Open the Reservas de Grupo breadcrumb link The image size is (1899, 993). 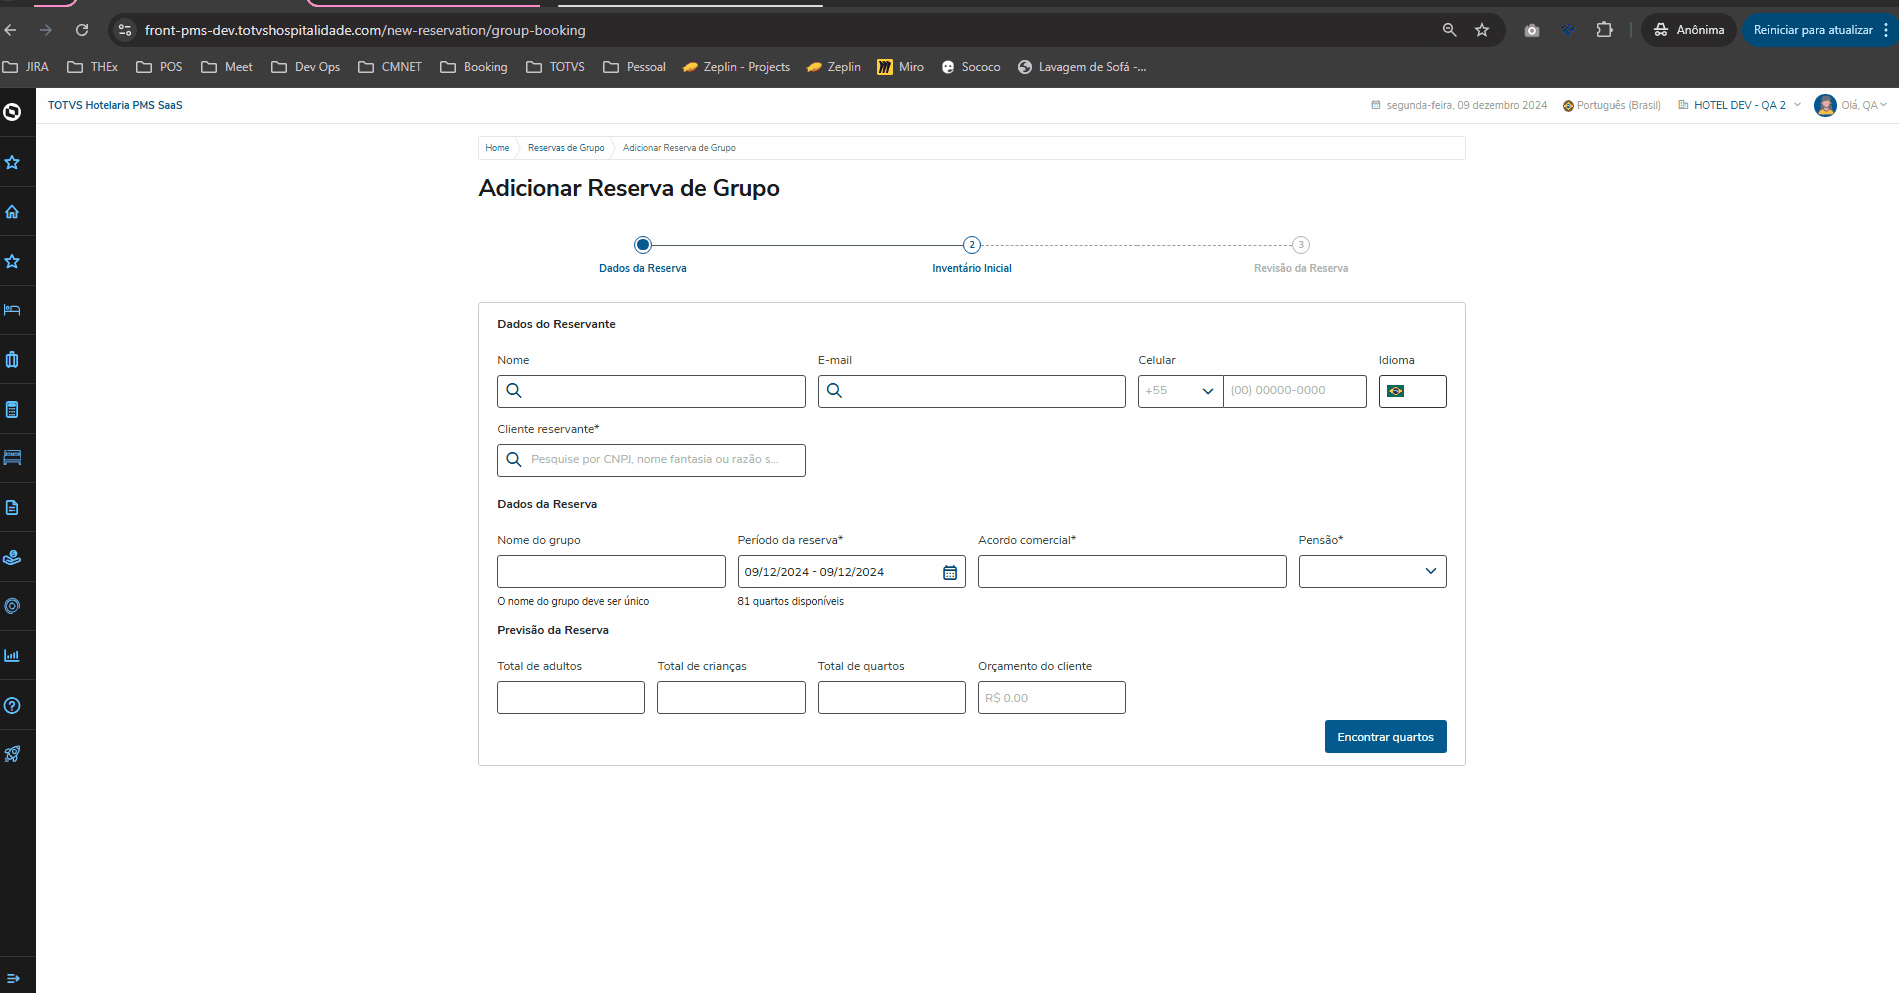(x=566, y=148)
